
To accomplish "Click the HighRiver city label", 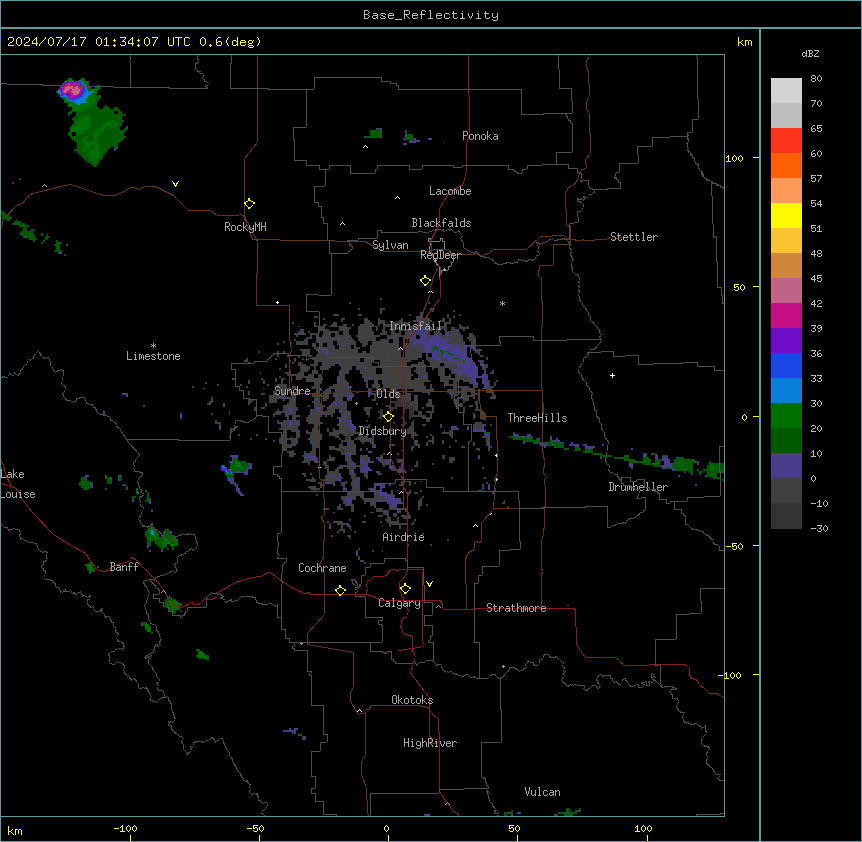I will pyautogui.click(x=430, y=743).
